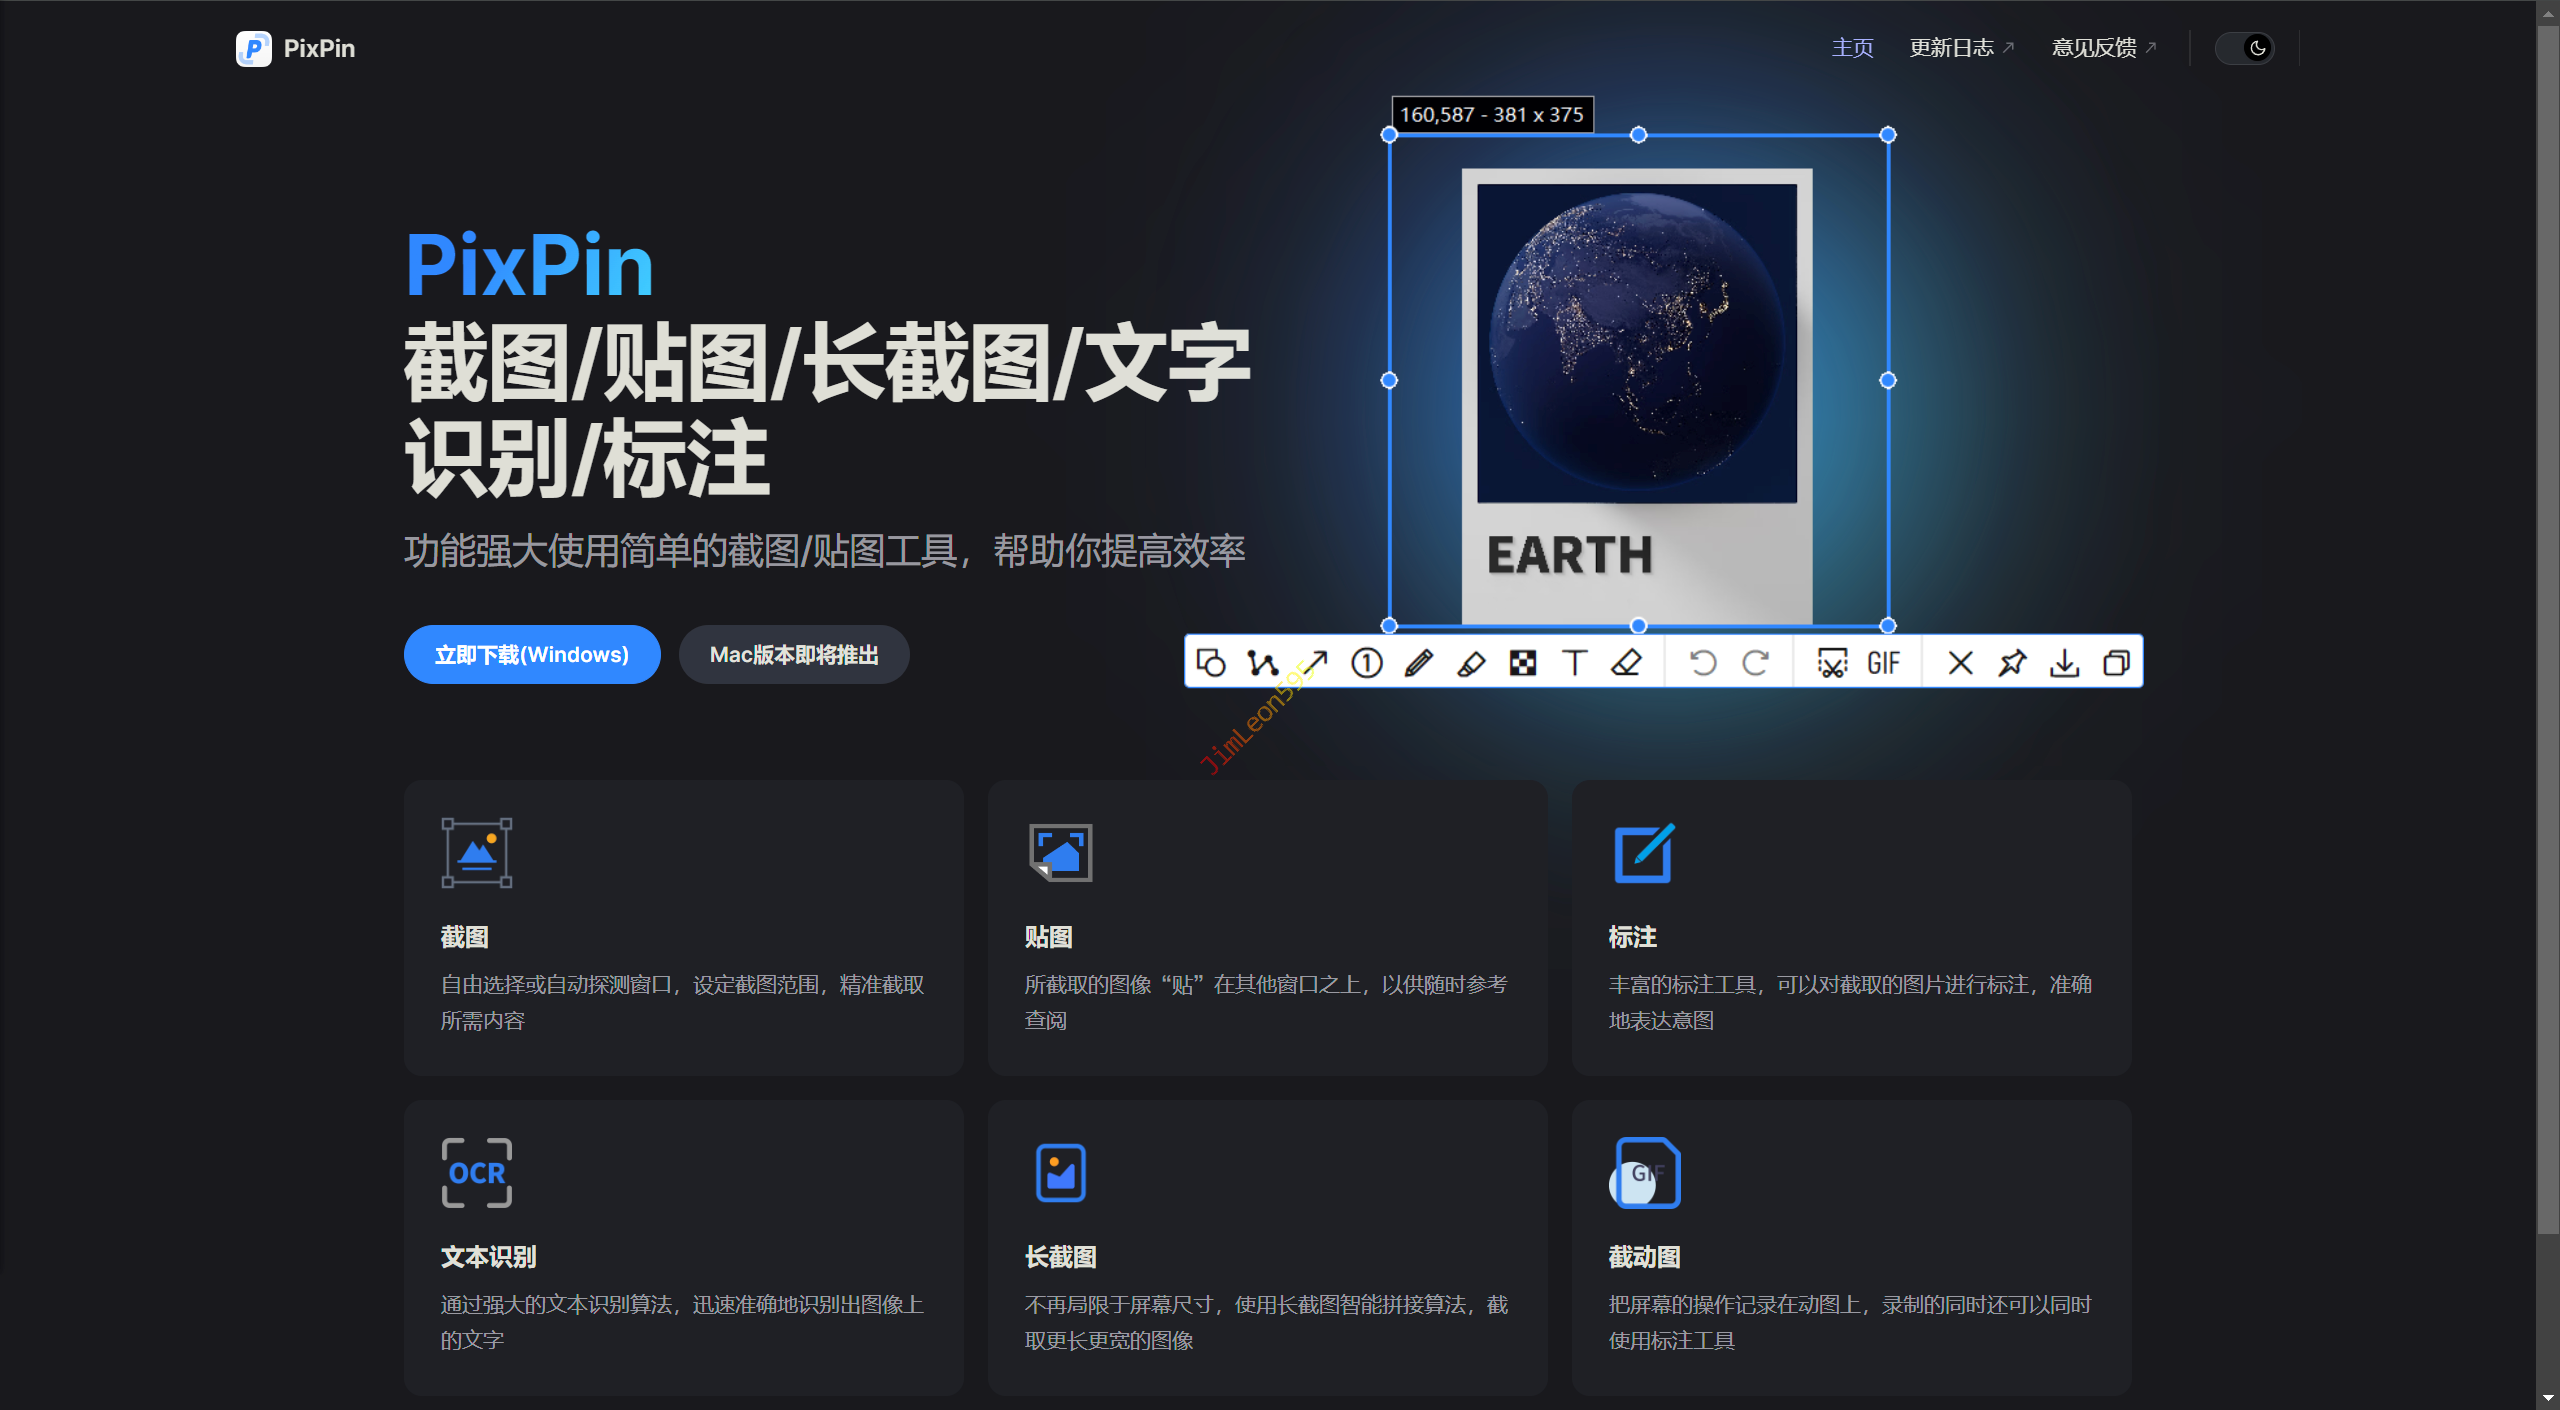Pin the screenshot with pin icon

(x=2012, y=663)
